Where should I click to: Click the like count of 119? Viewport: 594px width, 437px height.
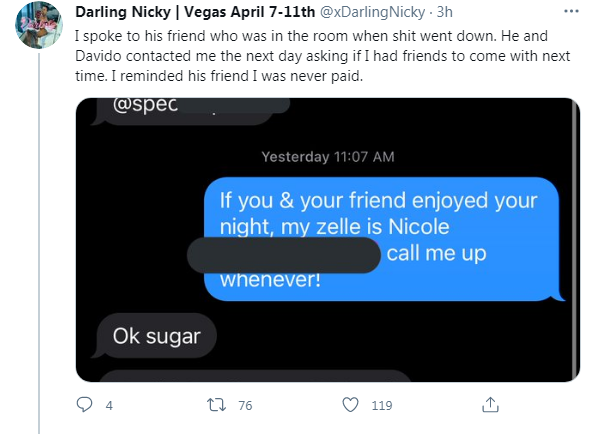tap(382, 406)
